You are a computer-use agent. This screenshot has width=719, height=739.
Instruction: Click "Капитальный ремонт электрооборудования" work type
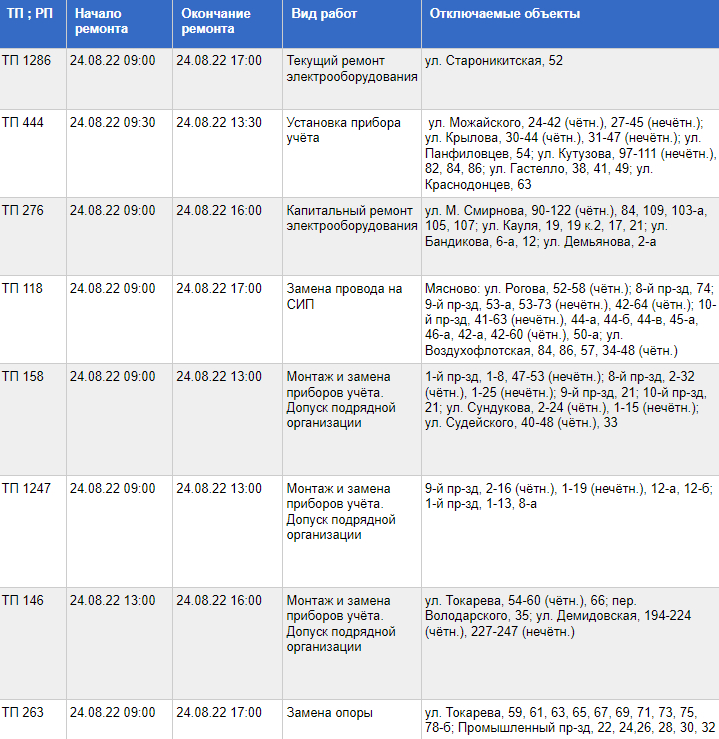pos(351,218)
